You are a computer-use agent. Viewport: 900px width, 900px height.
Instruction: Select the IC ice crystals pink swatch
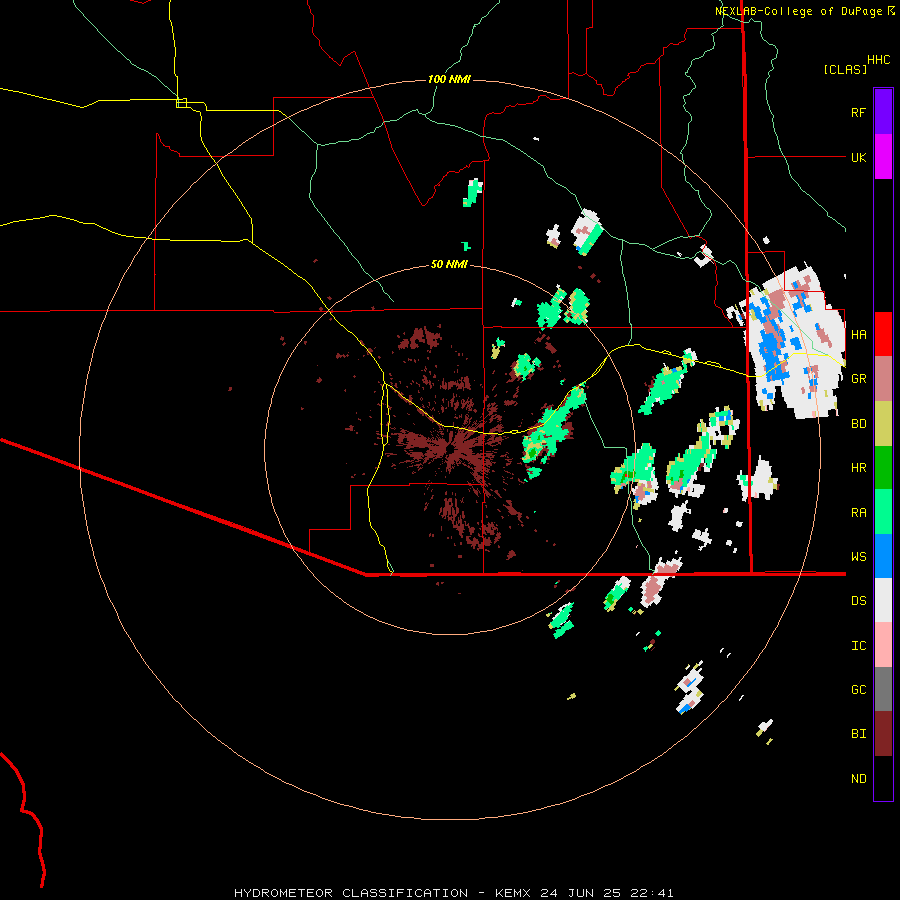883,645
